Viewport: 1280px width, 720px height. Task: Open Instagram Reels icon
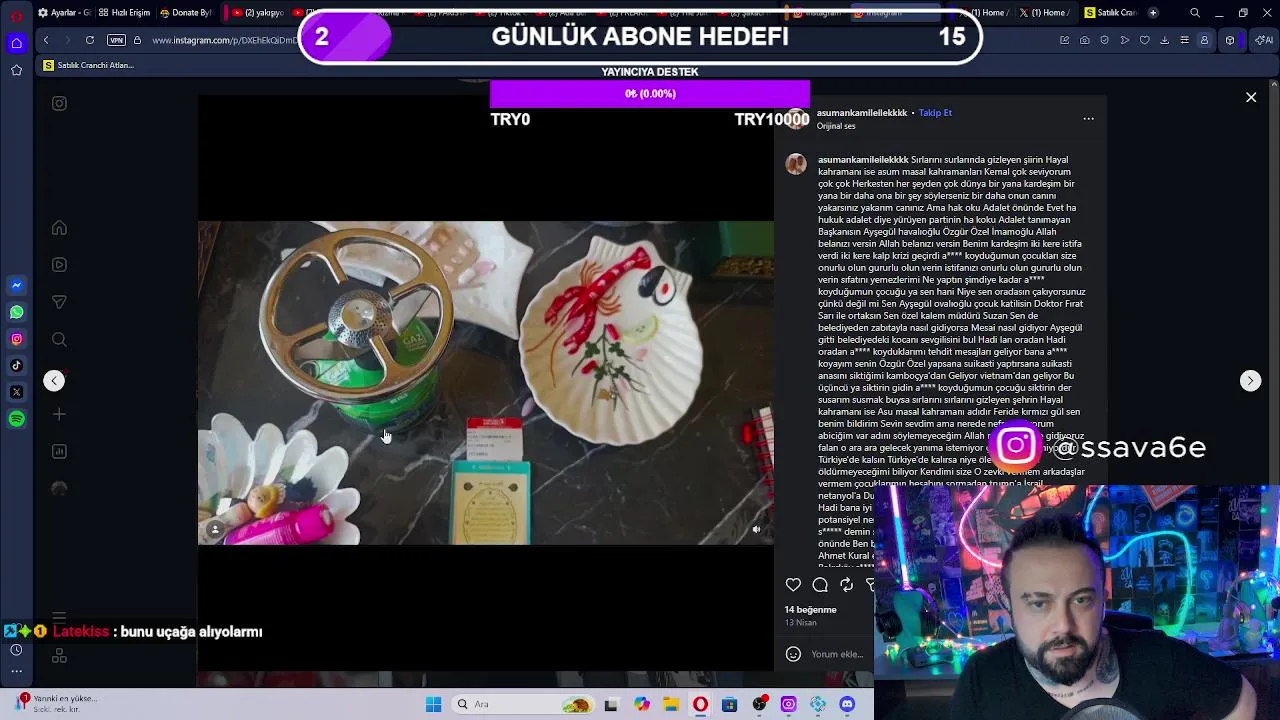(x=59, y=265)
